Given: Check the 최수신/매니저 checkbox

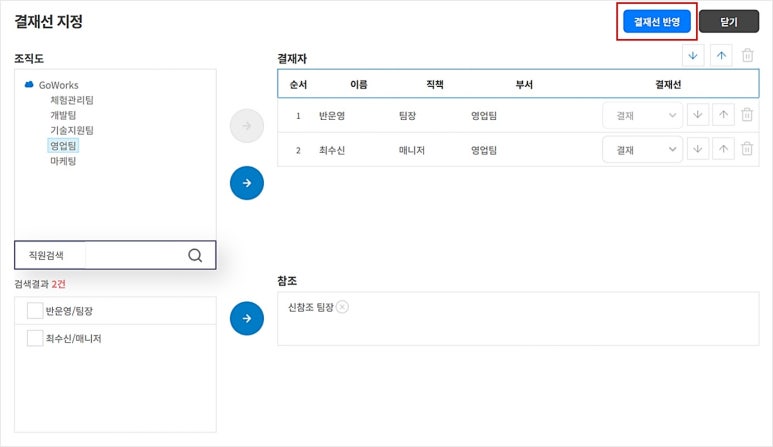Looking at the screenshot, I should [35, 339].
